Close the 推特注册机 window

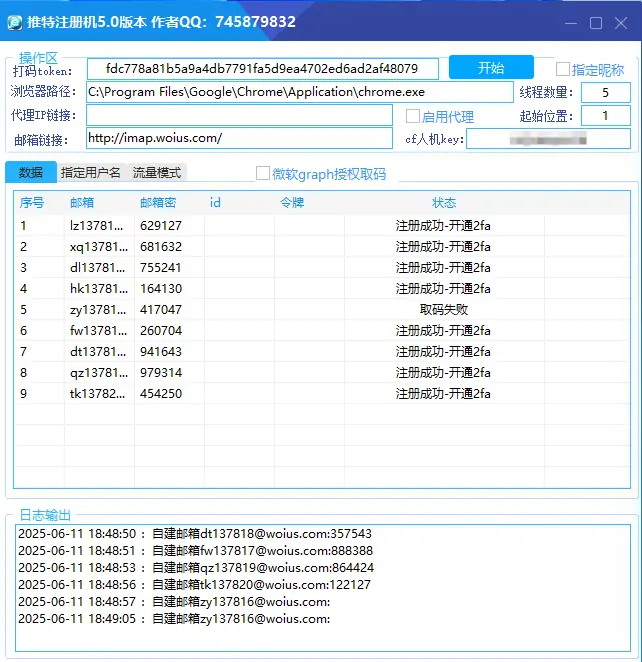[x=620, y=23]
